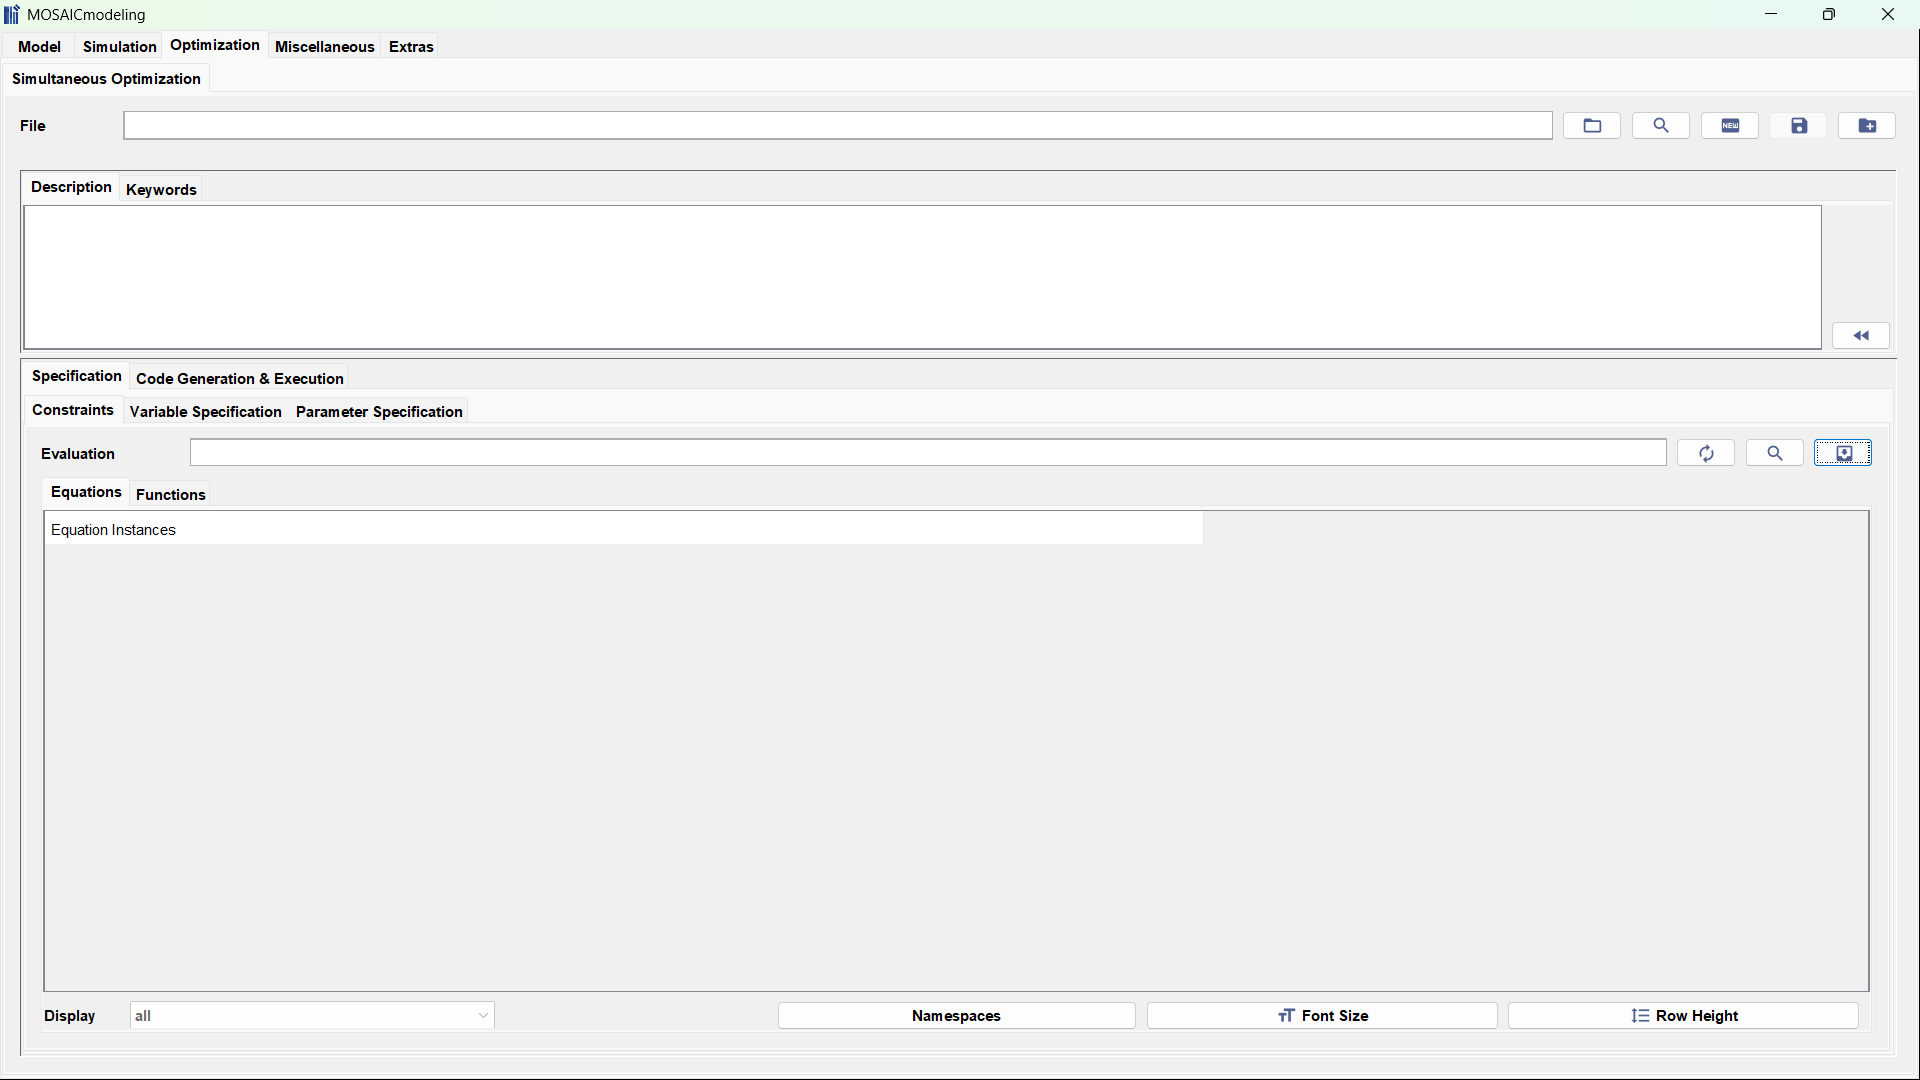1920x1080 pixels.
Task: Open the Variable Specification tab
Action: pyautogui.click(x=206, y=411)
